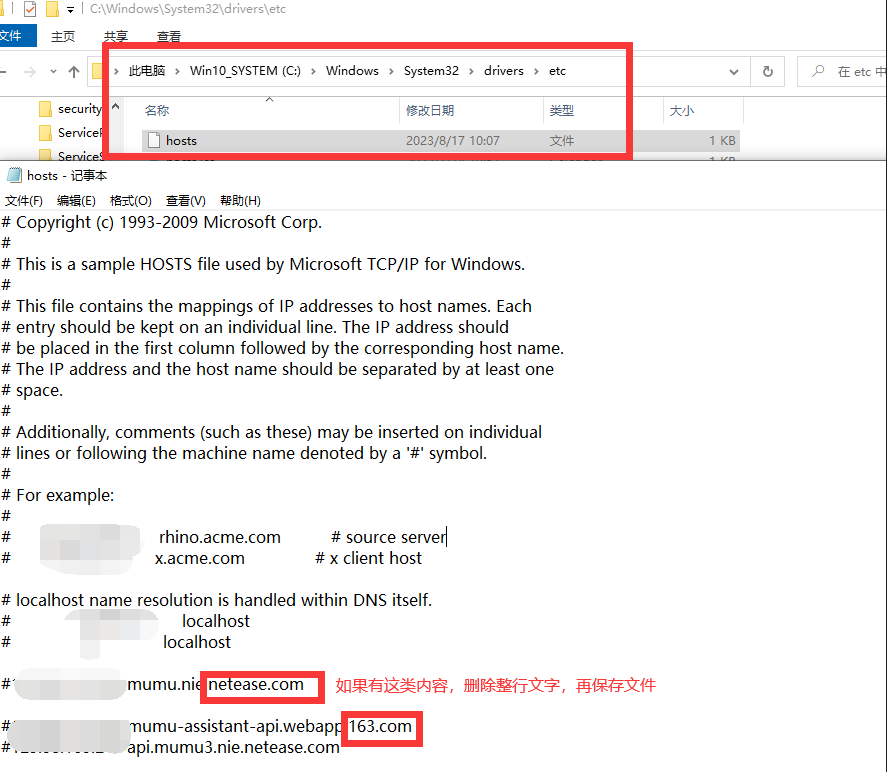Sort by 修改日期 column header

click(430, 110)
